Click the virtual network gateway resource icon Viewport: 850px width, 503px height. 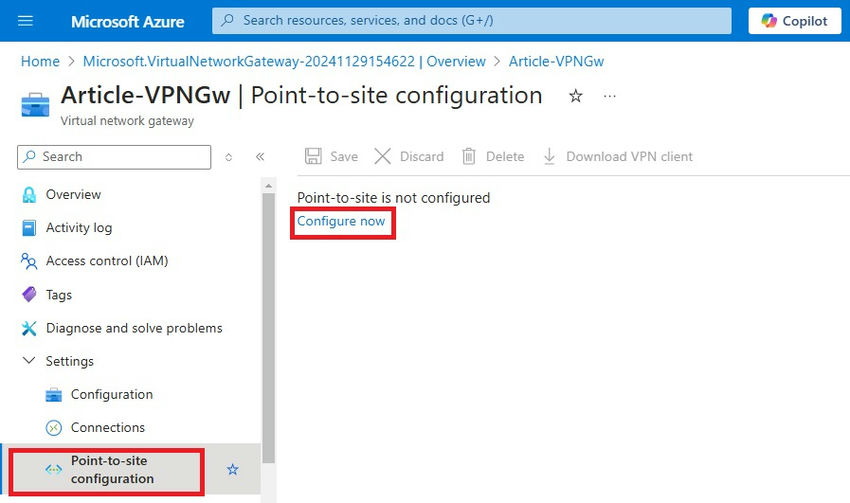(x=35, y=105)
